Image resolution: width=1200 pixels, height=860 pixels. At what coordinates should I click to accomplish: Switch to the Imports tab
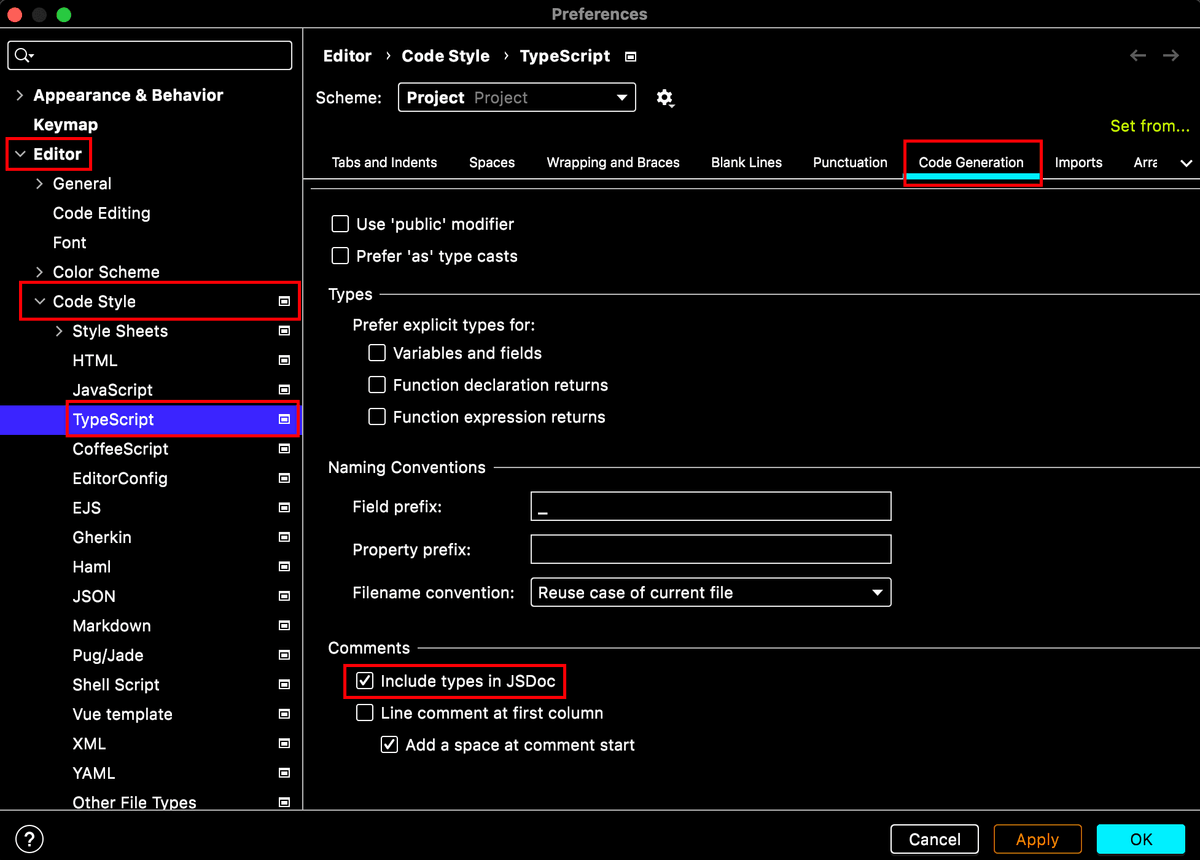[1078, 162]
